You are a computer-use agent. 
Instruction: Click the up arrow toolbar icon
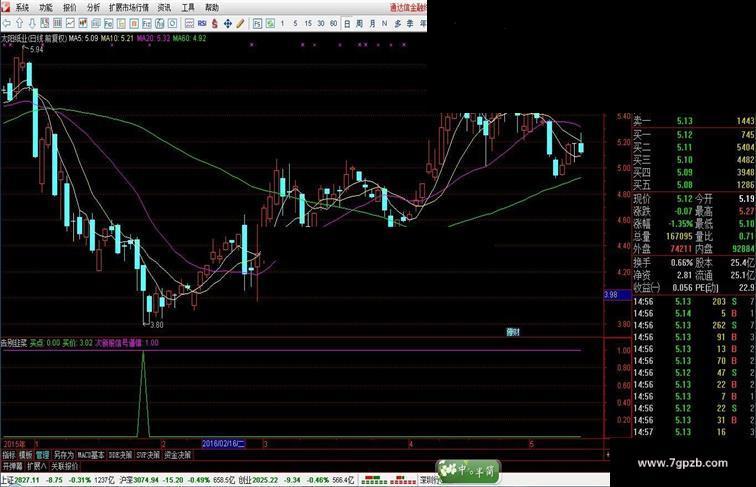19,23
